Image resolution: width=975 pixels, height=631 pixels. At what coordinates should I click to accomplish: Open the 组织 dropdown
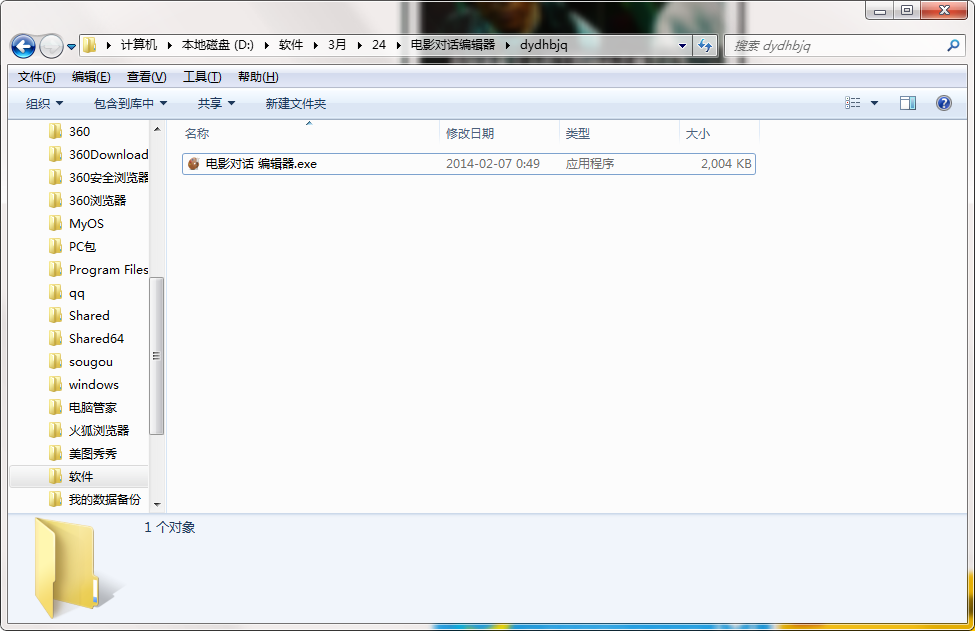(44, 103)
